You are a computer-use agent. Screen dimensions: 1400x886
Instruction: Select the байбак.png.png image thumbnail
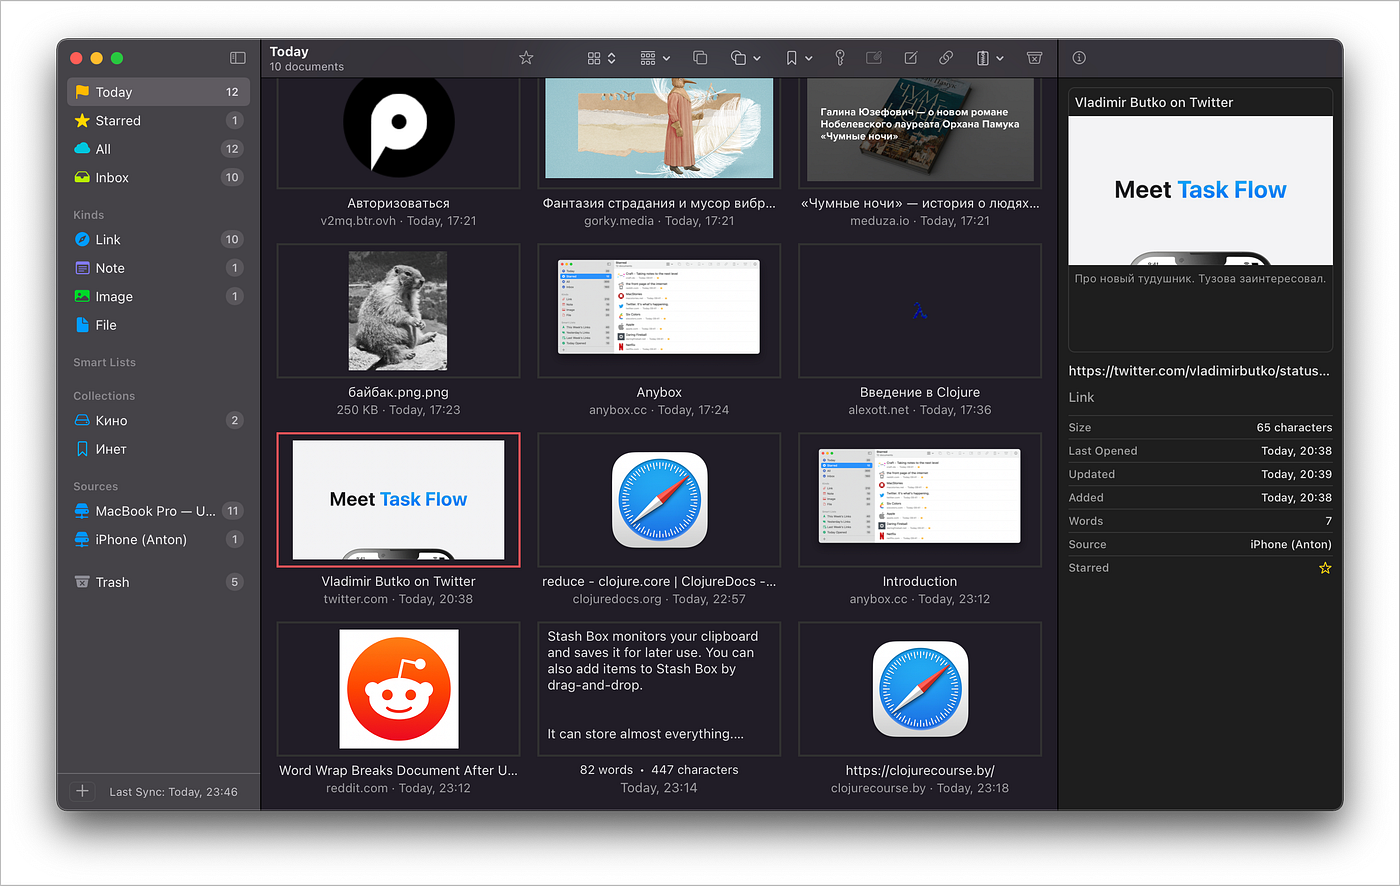pyautogui.click(x=398, y=311)
